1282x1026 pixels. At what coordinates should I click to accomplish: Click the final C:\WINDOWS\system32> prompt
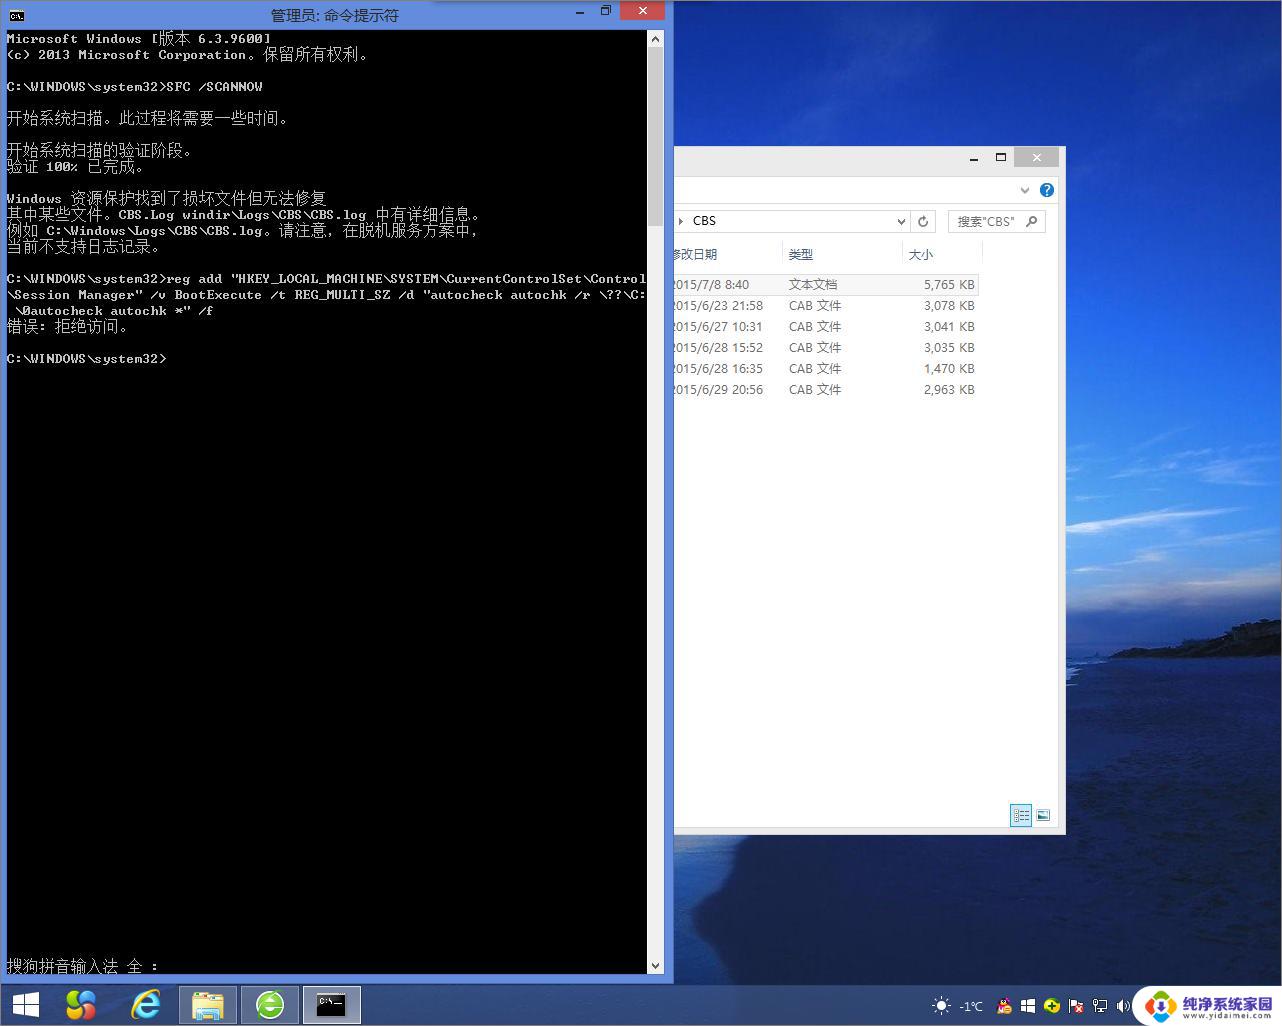86,359
